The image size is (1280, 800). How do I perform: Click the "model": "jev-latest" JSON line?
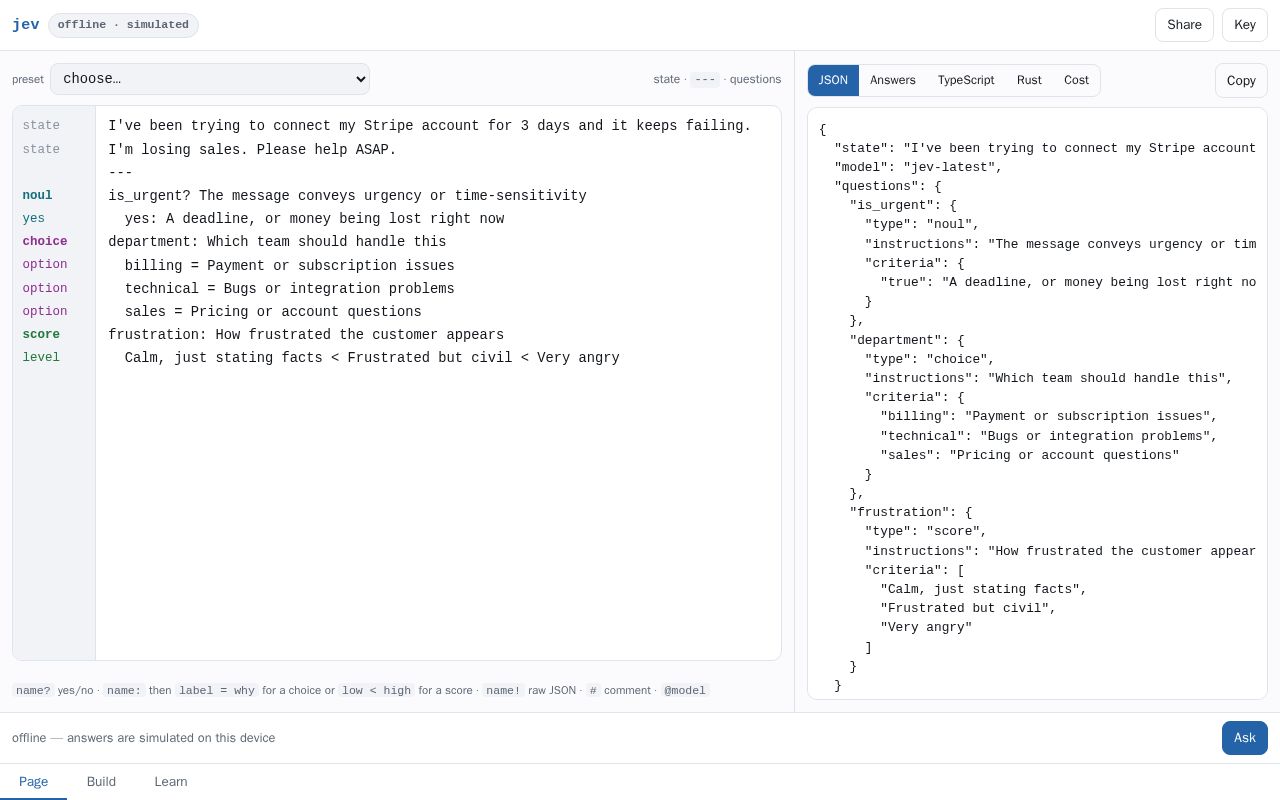click(x=918, y=167)
